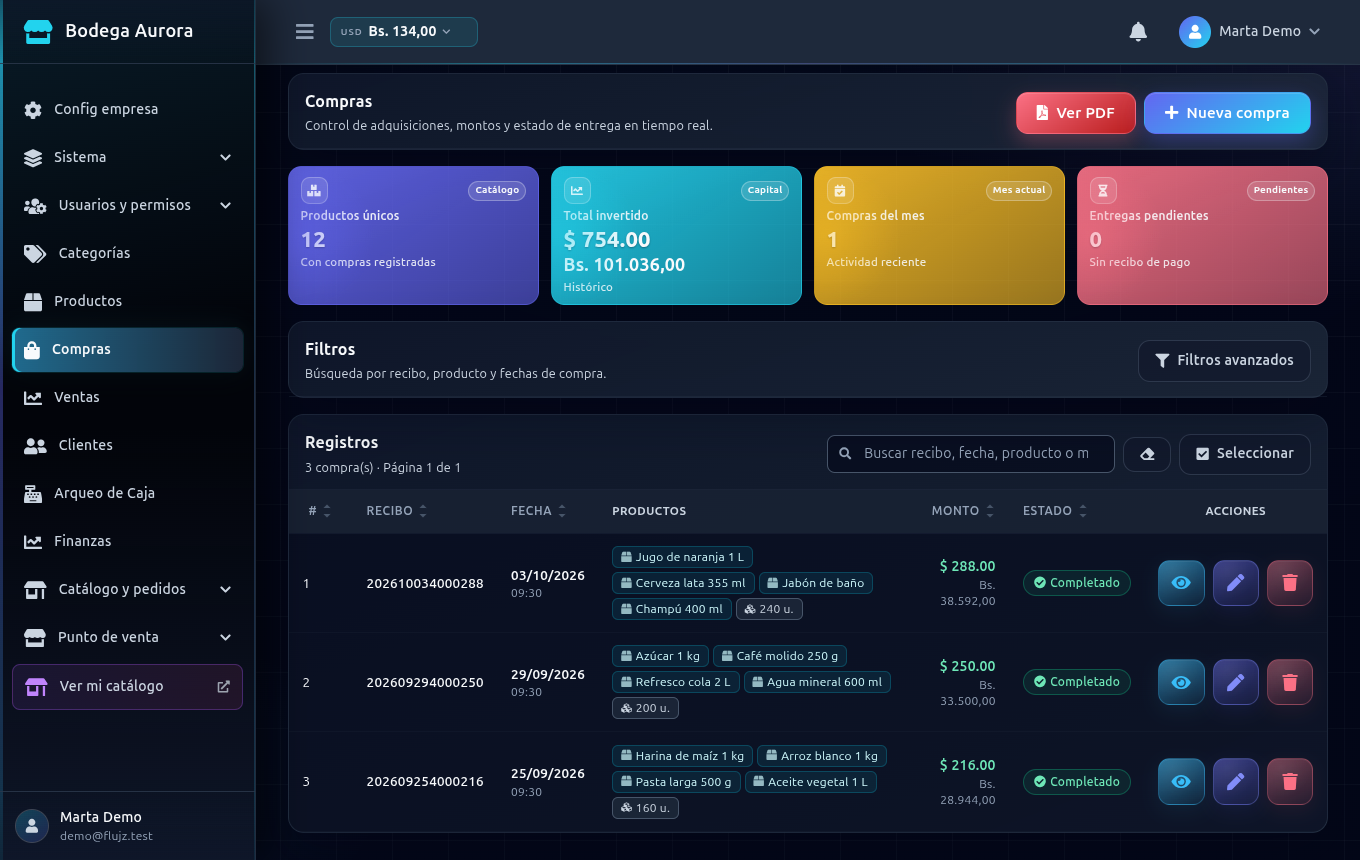Open the Marta Demo user menu

tap(1250, 32)
